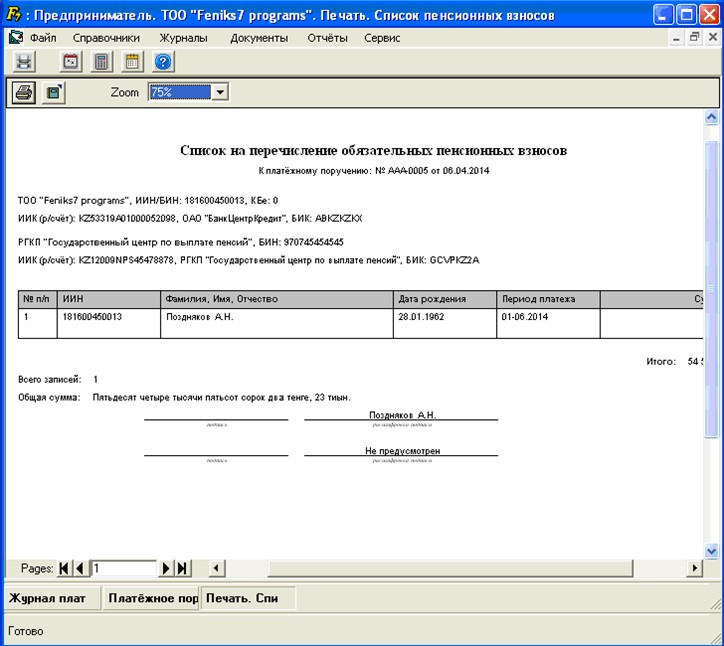Switch to the Платёжное пор tab
The image size is (724, 646).
(152, 599)
